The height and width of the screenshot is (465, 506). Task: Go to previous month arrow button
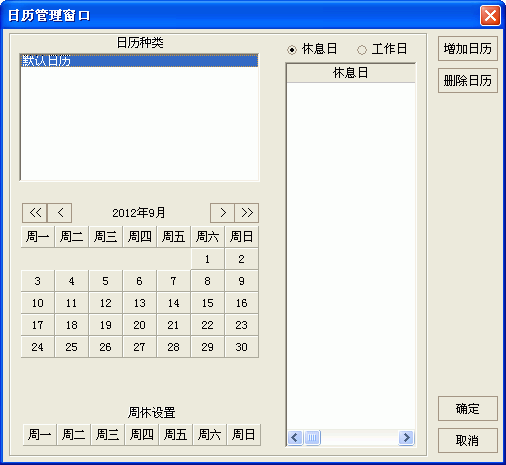(60, 213)
